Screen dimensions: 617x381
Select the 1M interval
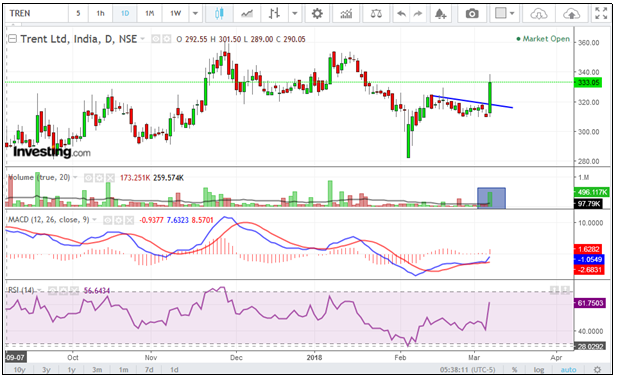[150, 14]
